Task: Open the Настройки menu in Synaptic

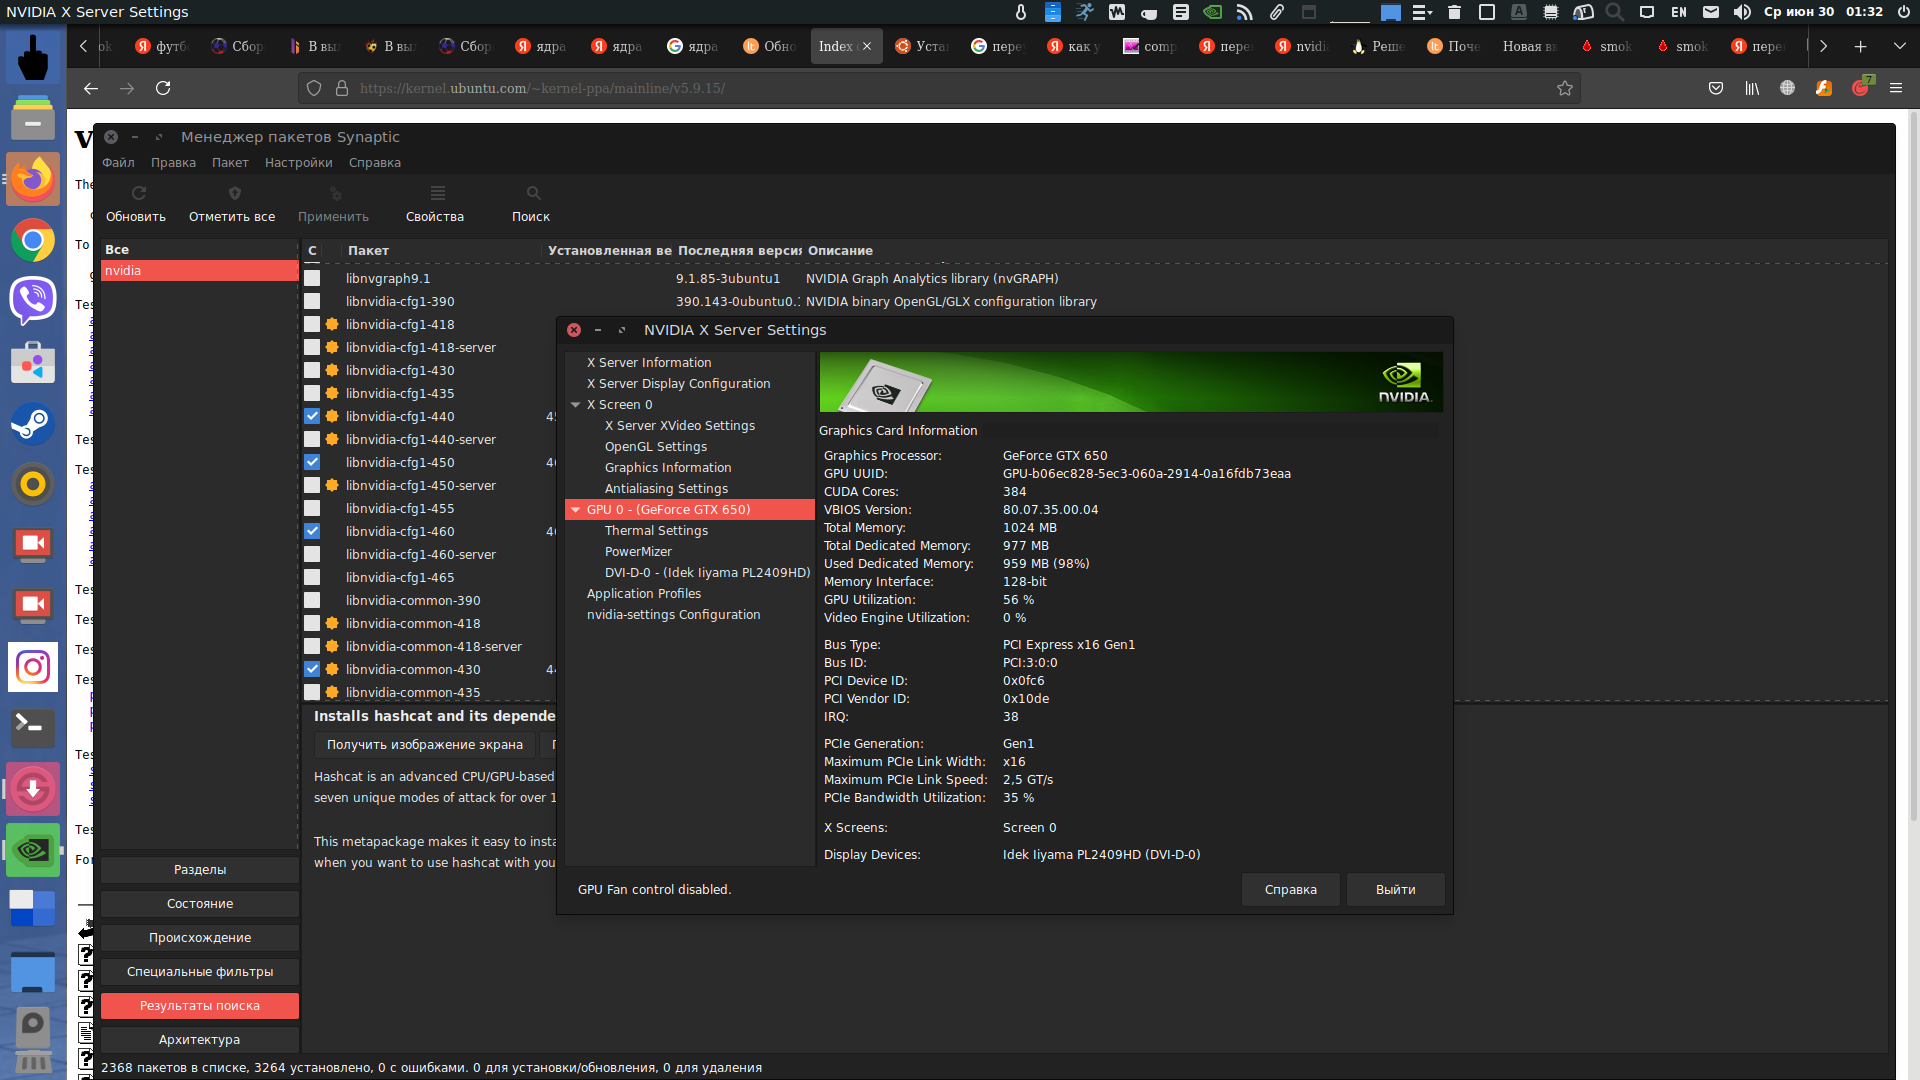Action: (298, 162)
